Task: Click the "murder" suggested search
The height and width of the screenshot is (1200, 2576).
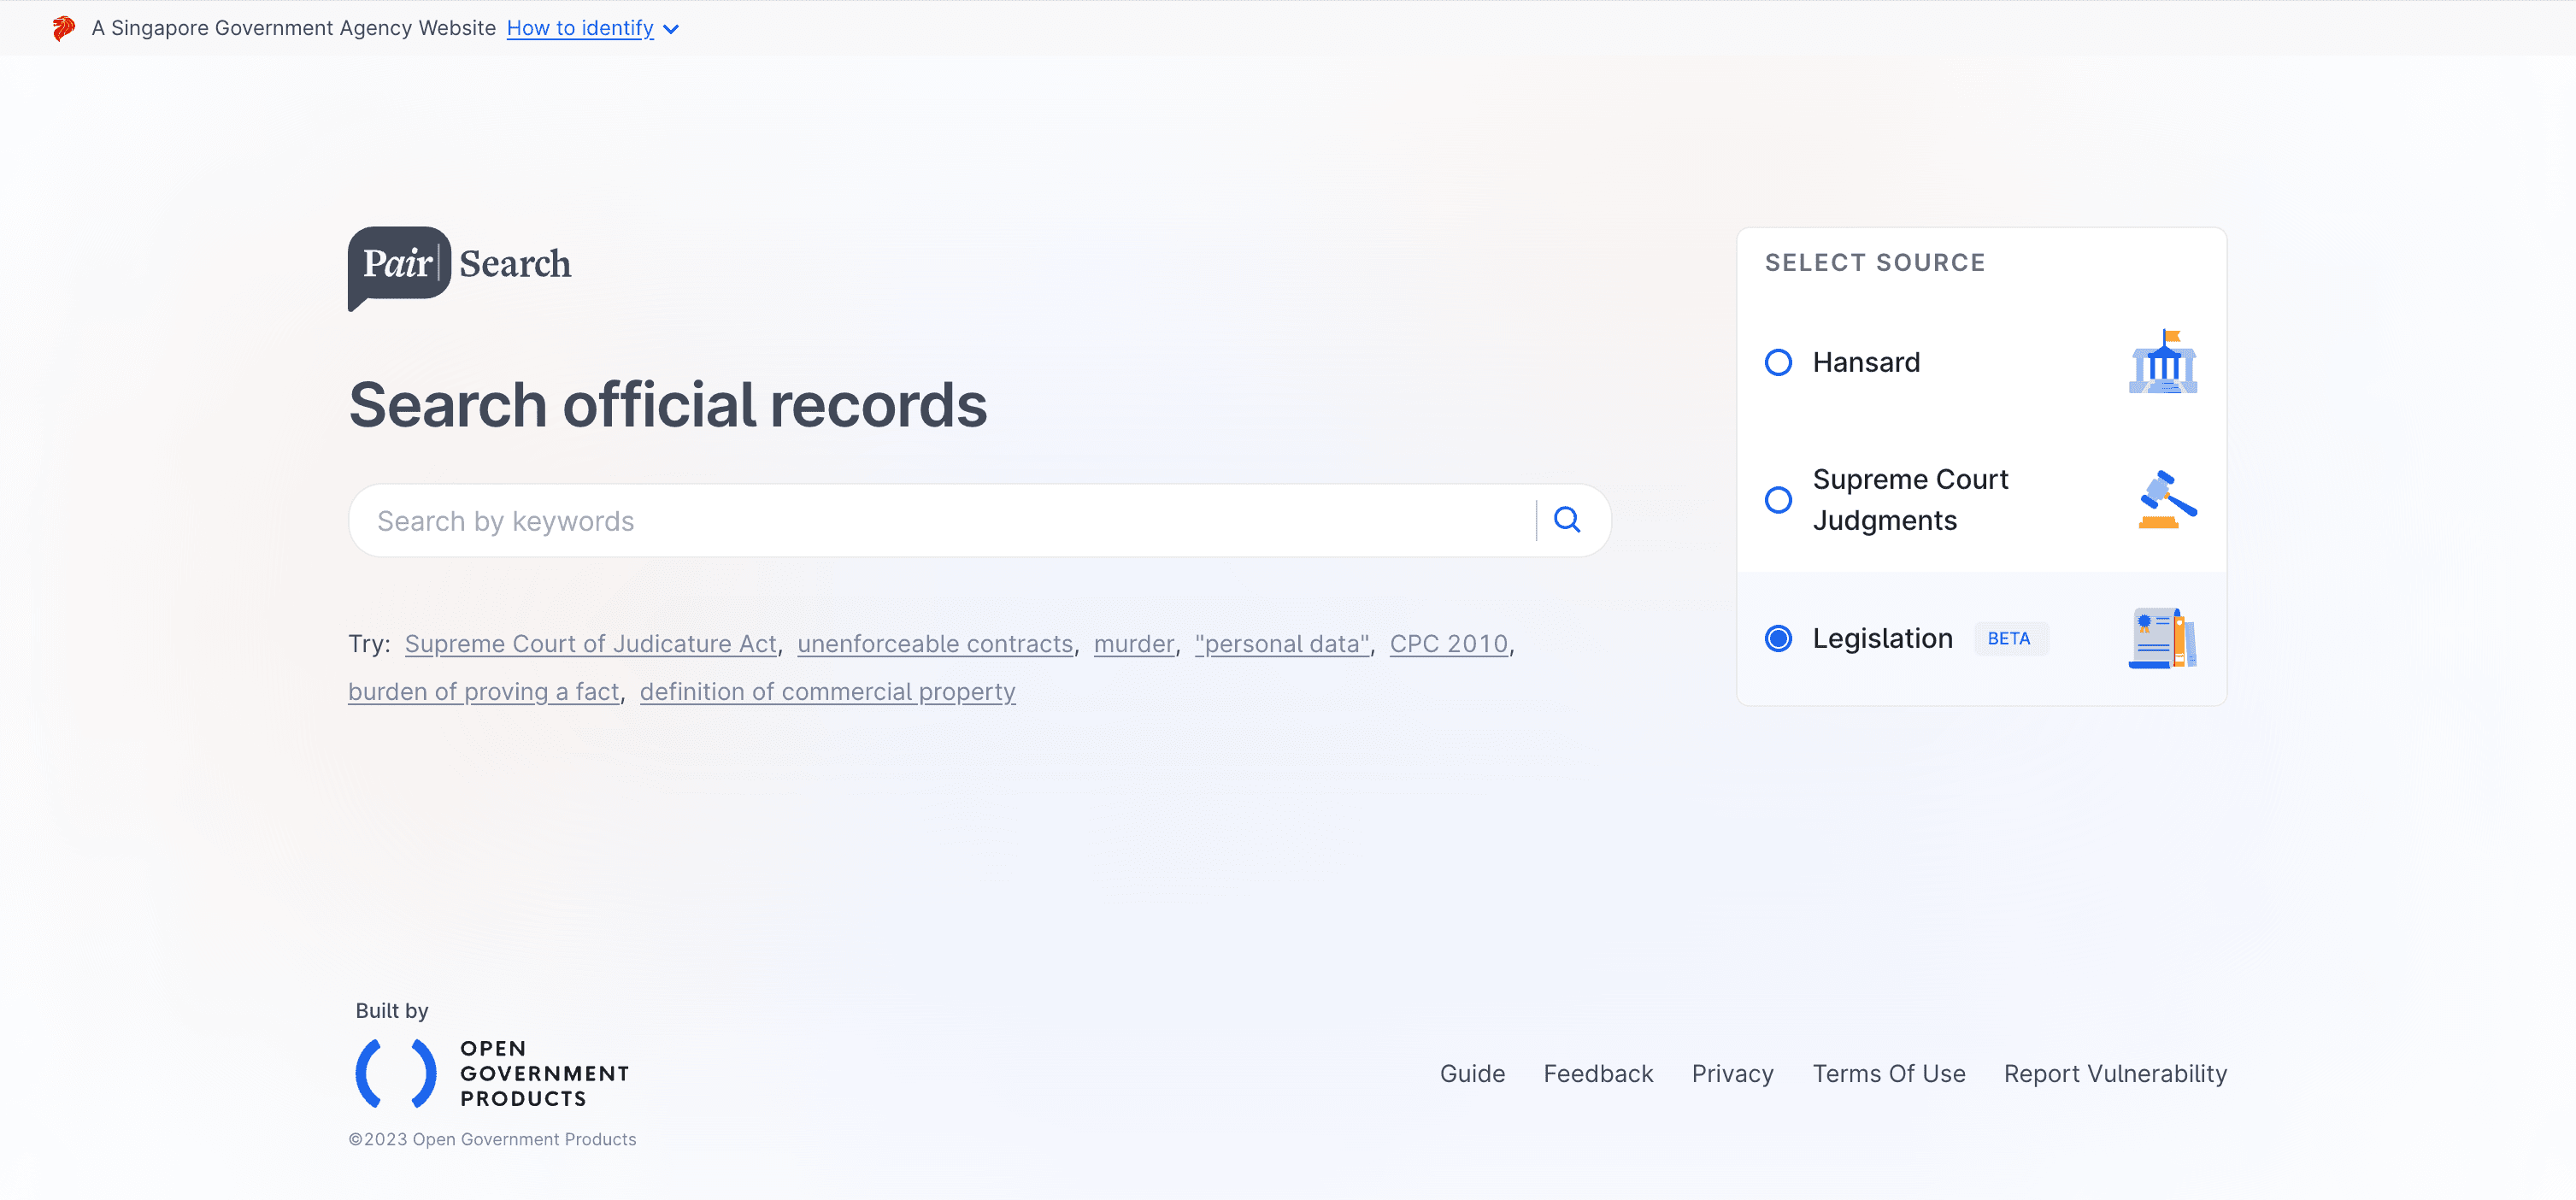Action: coord(1133,643)
